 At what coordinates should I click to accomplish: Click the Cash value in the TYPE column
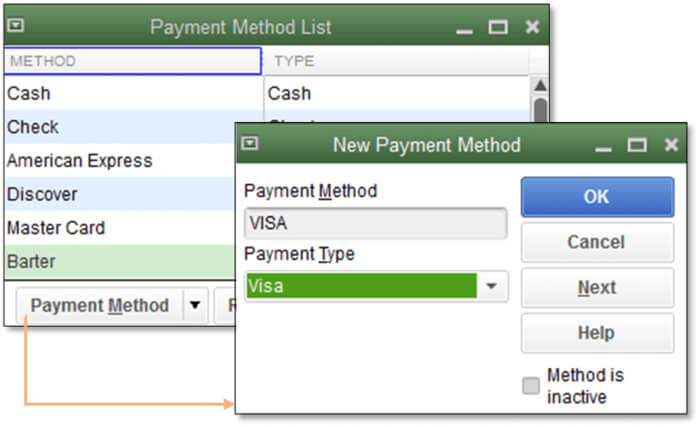[289, 93]
